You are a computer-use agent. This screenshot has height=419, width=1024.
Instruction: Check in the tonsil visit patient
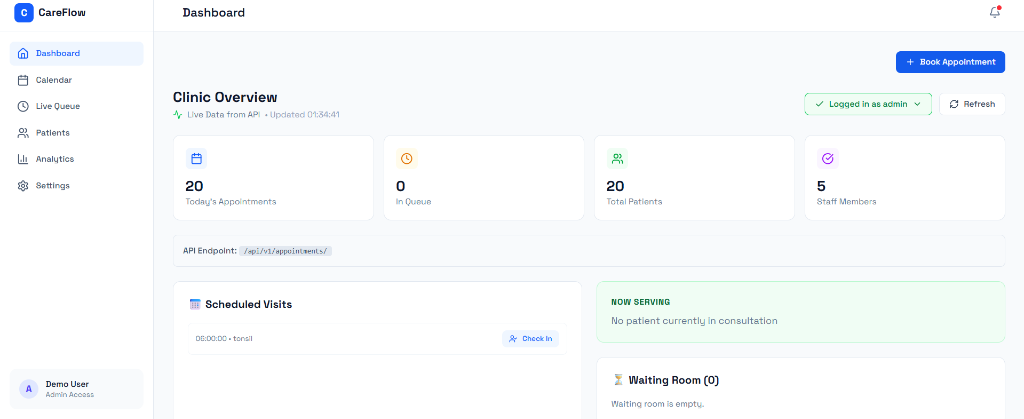pos(530,339)
